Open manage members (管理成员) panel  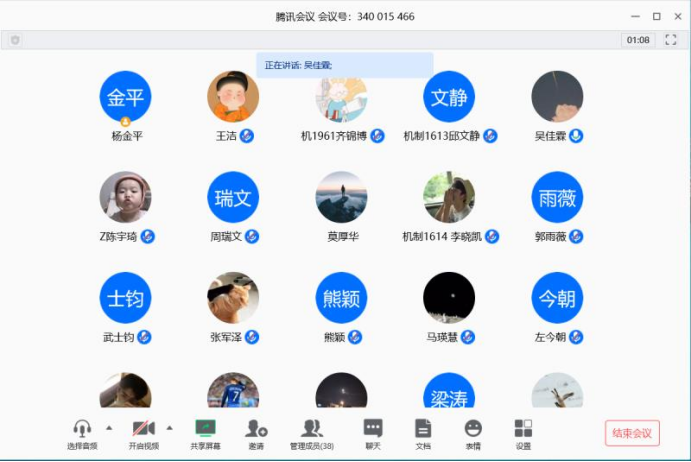tap(312, 428)
